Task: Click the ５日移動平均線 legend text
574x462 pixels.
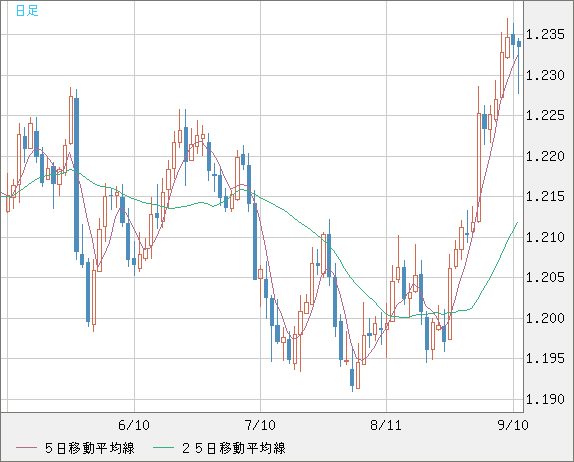Action: coord(90,448)
